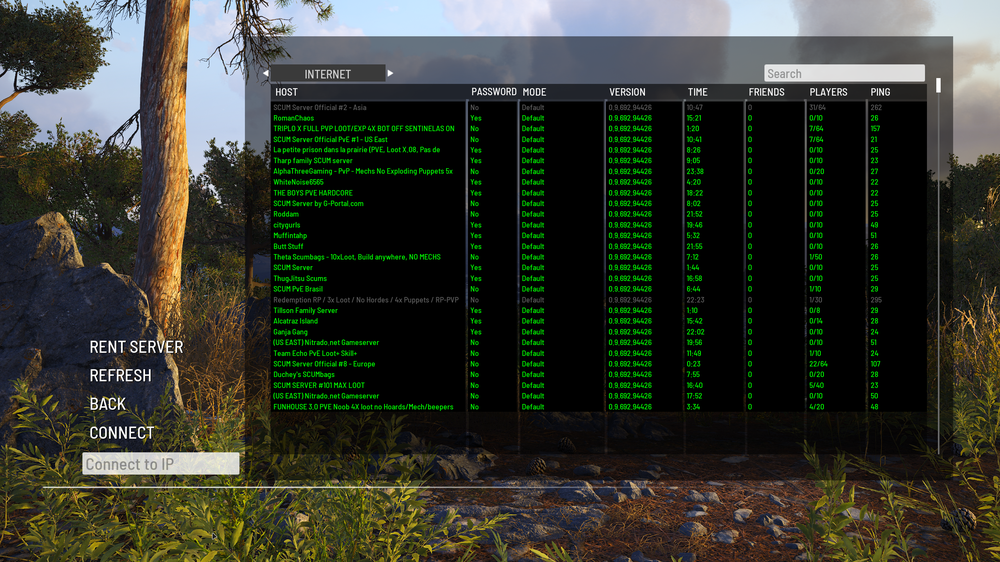Select Redemption RP / 3x Loot server
Screen dimensions: 1000x562
(x=598, y=300)
